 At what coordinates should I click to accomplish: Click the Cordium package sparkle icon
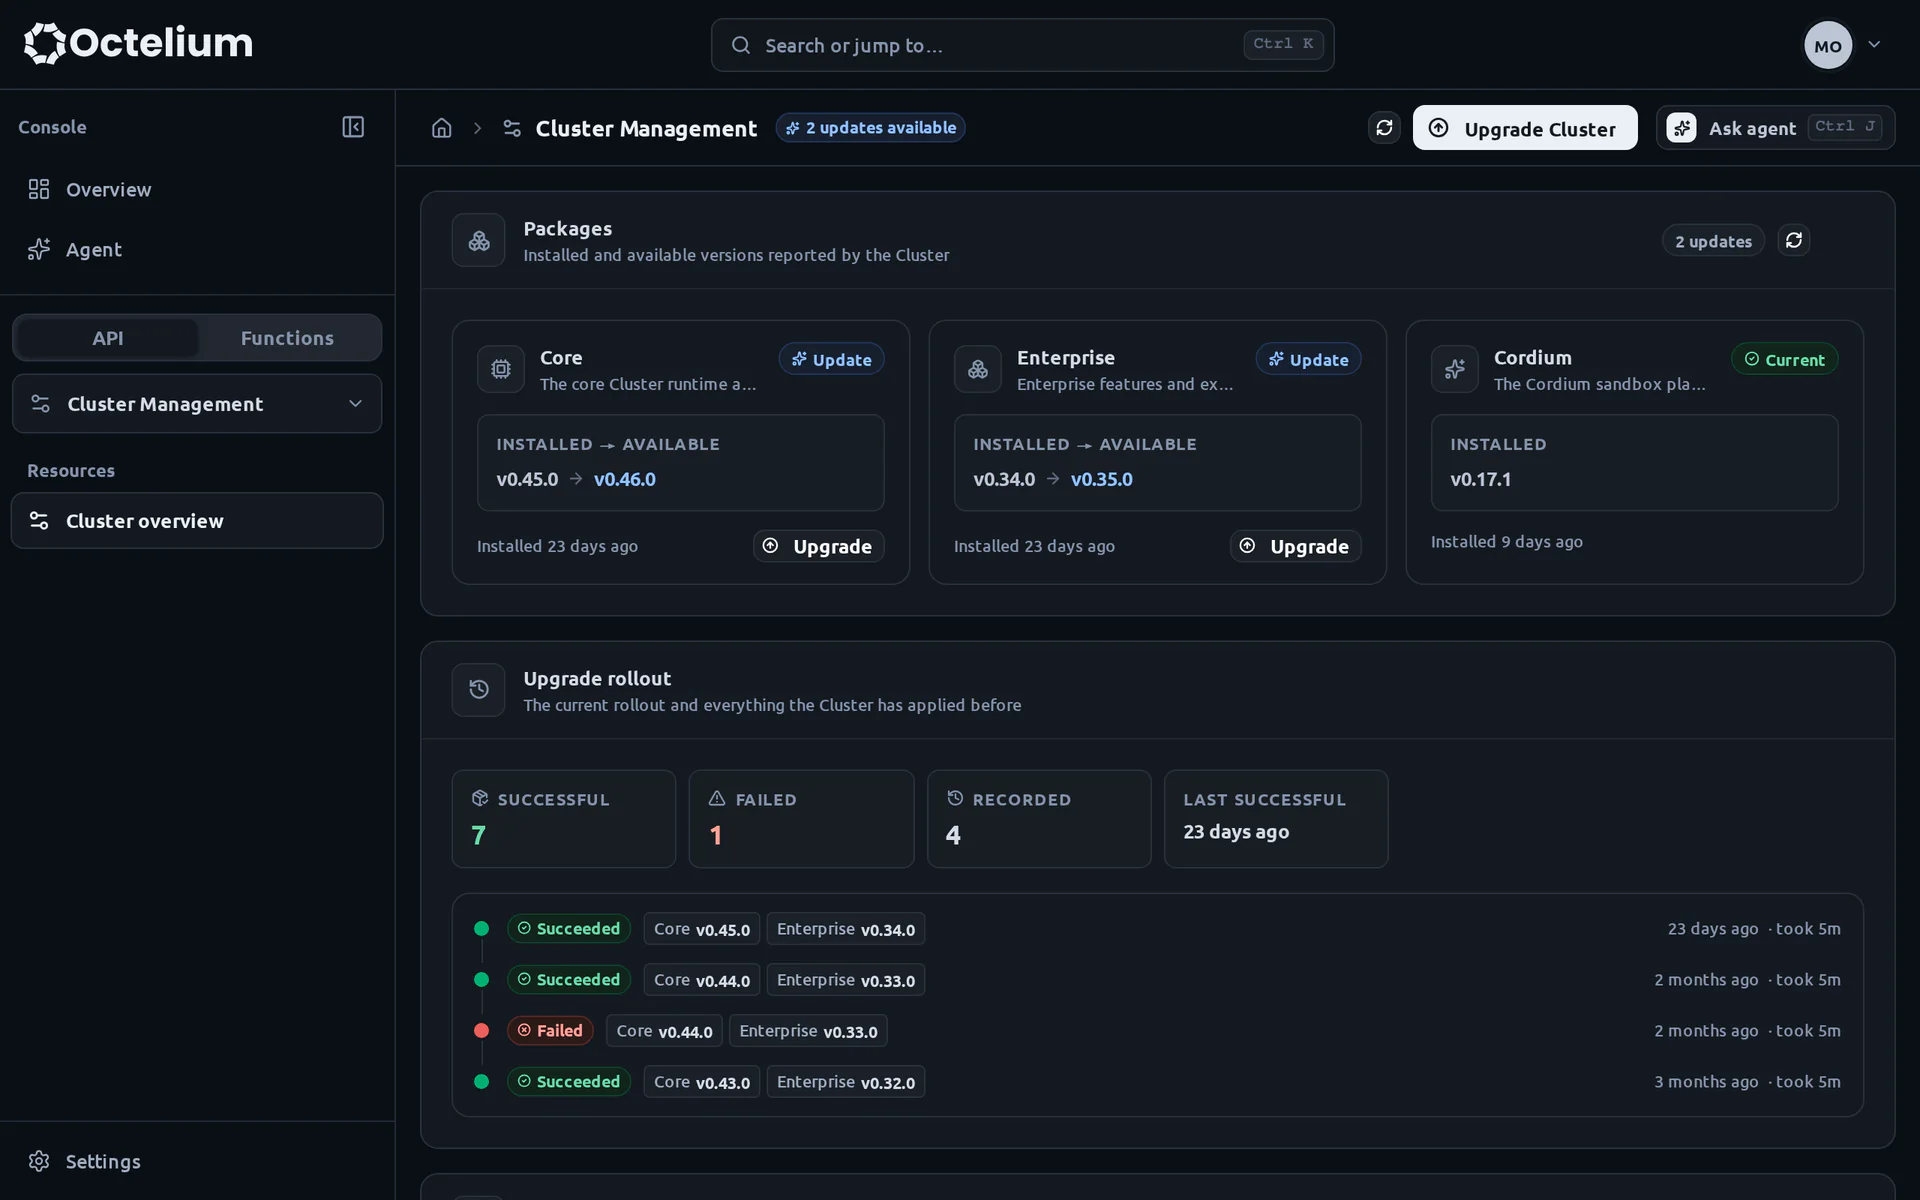coord(1455,369)
